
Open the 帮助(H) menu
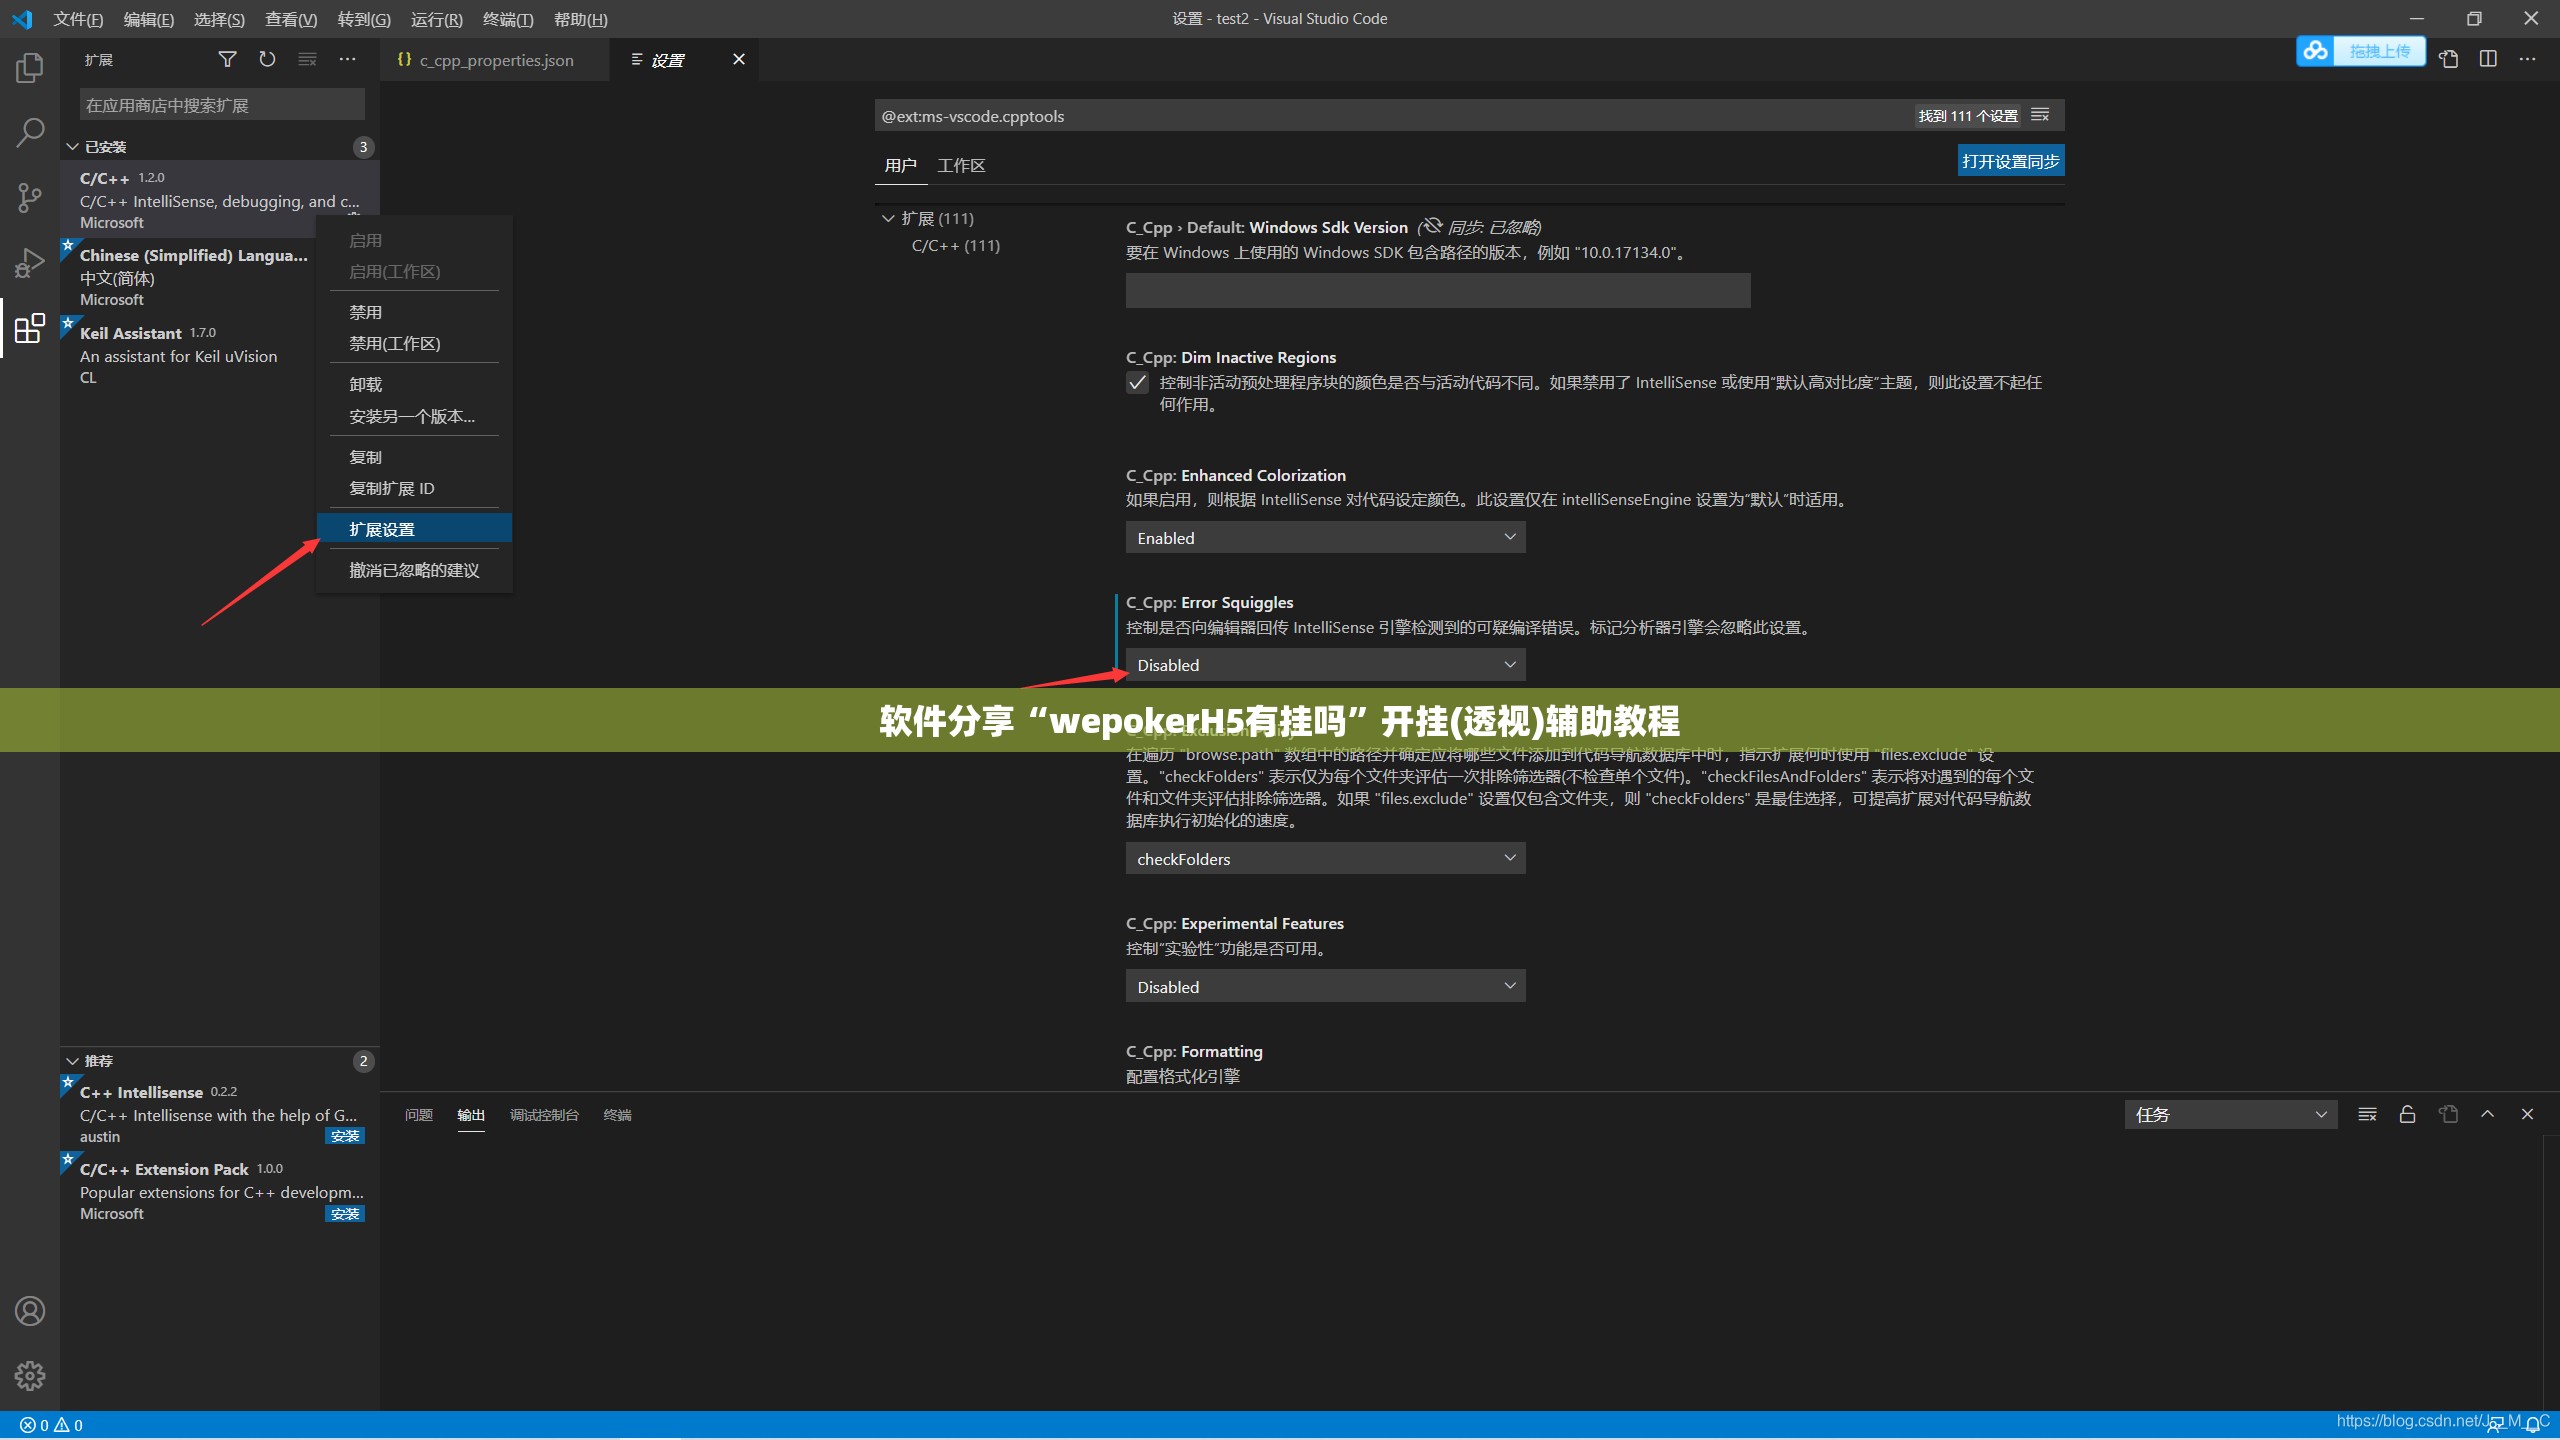click(x=580, y=19)
